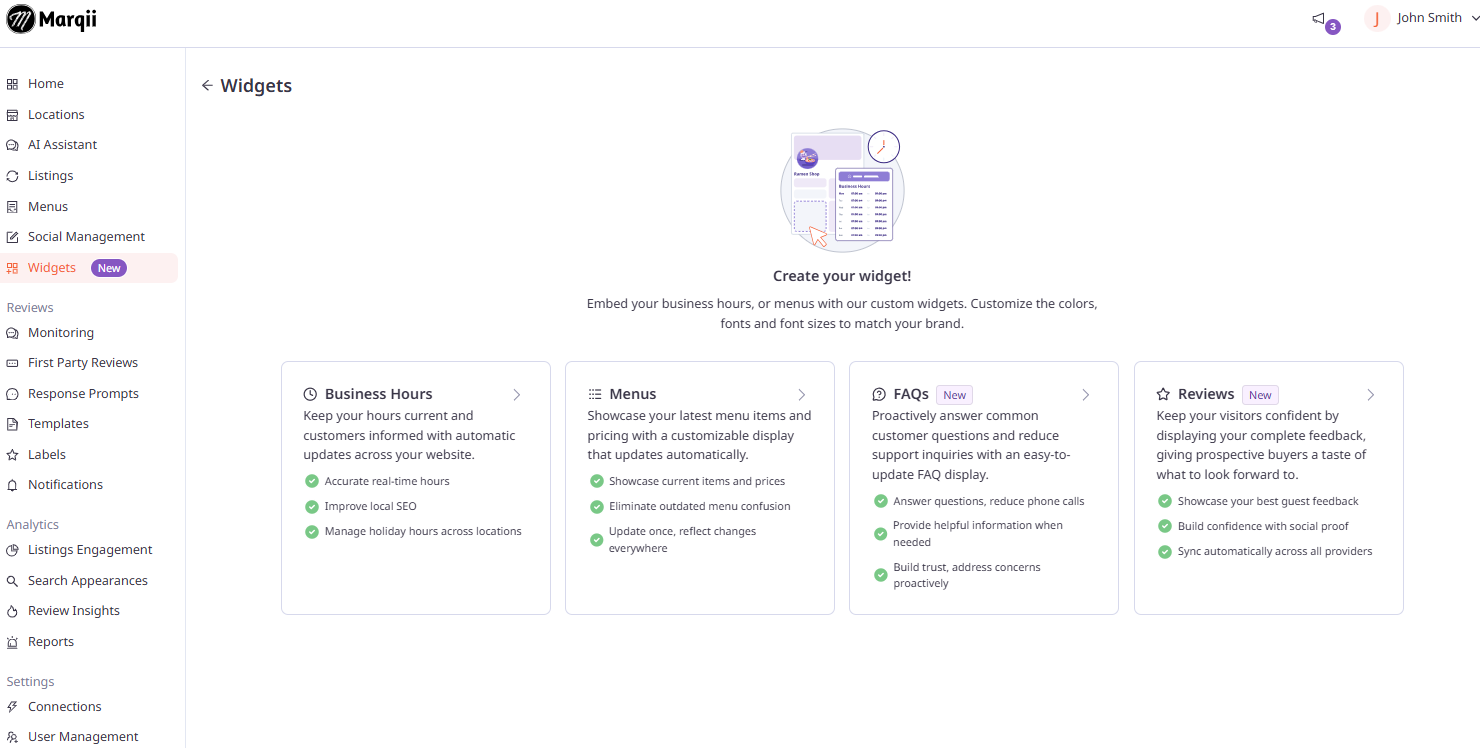Click the back arrow beside Widgets
The image size is (1480, 748).
pos(207,86)
